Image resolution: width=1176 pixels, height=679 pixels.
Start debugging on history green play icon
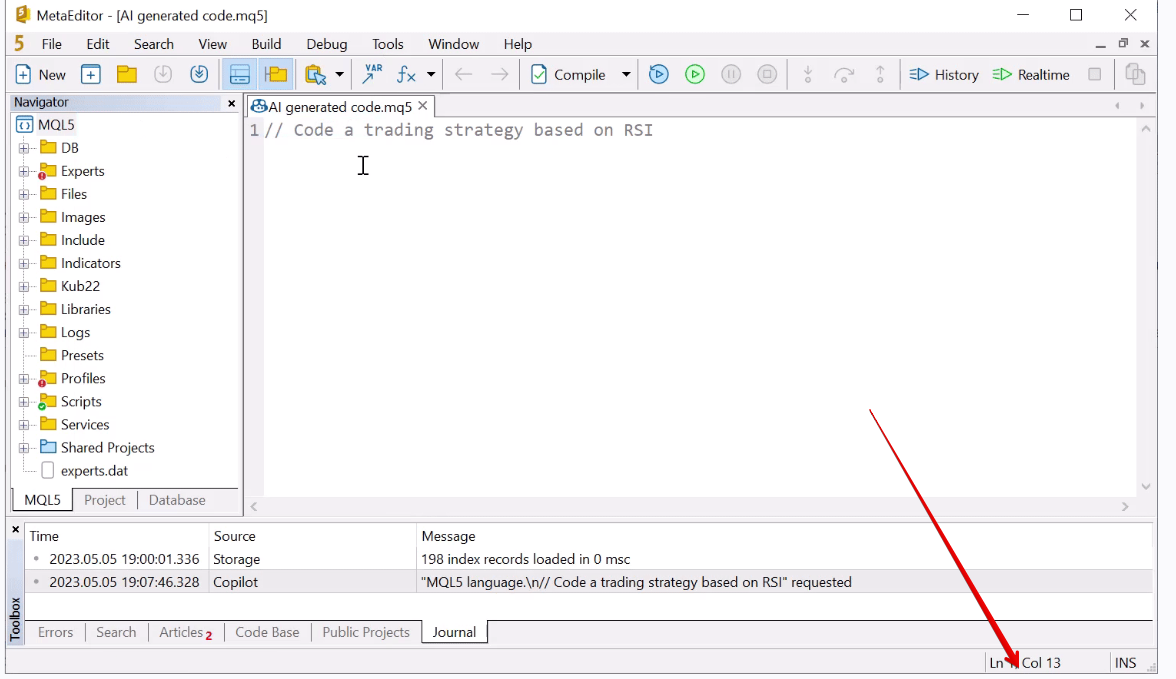[x=694, y=74]
